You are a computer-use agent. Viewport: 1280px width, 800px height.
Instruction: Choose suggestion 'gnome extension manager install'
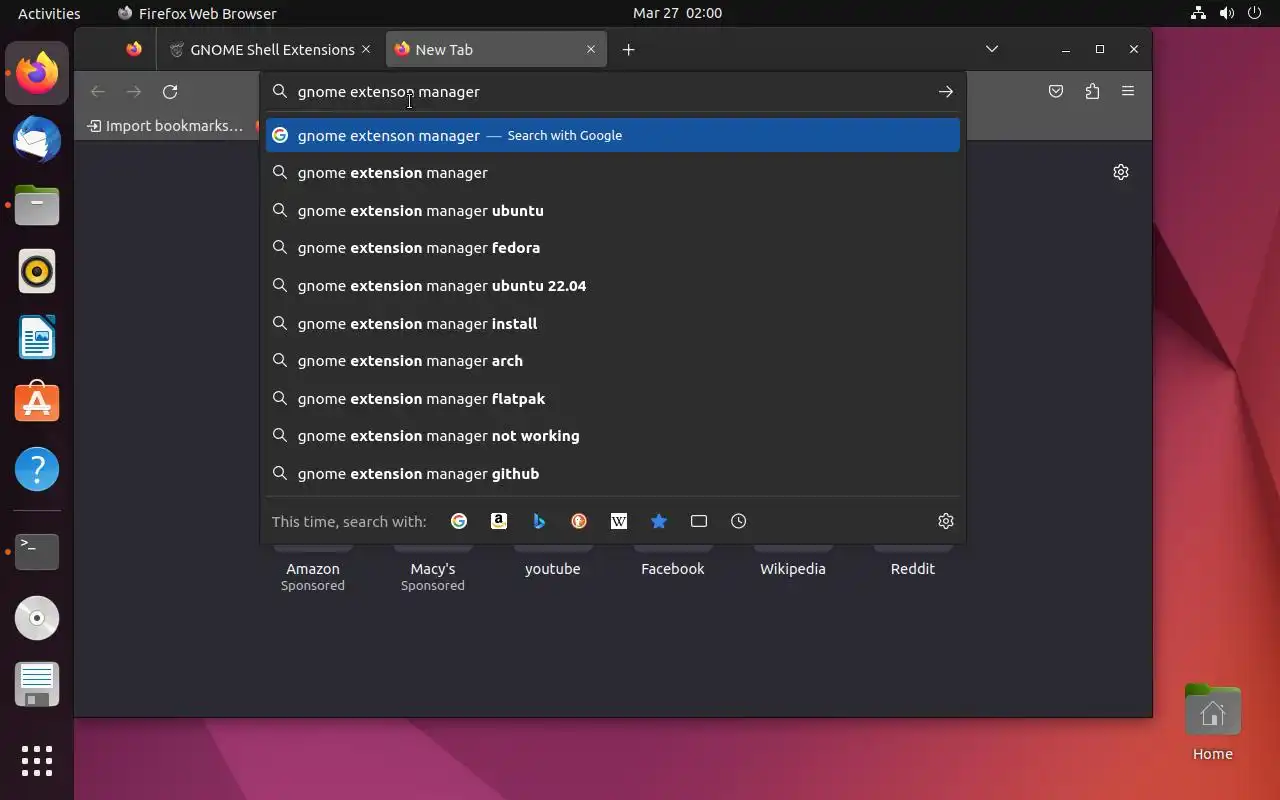click(x=612, y=324)
